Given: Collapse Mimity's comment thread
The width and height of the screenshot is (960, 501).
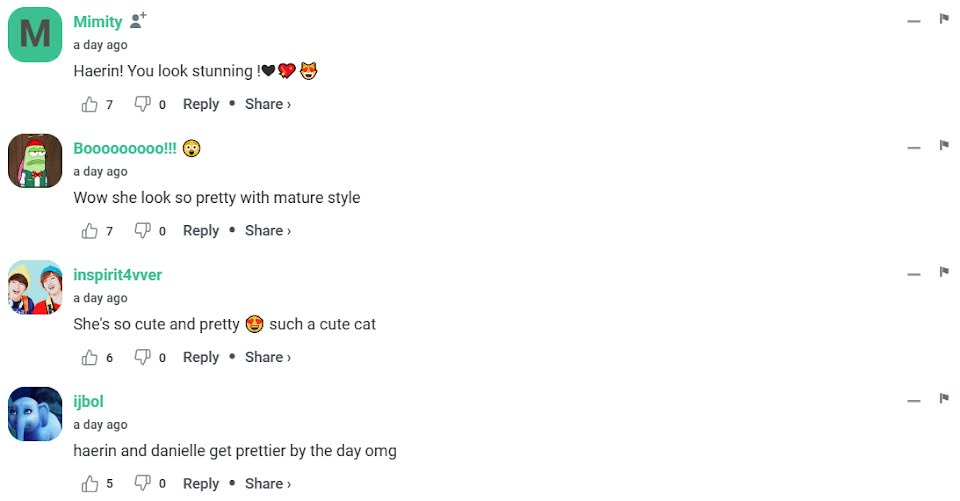Looking at the screenshot, I should (x=913, y=21).
